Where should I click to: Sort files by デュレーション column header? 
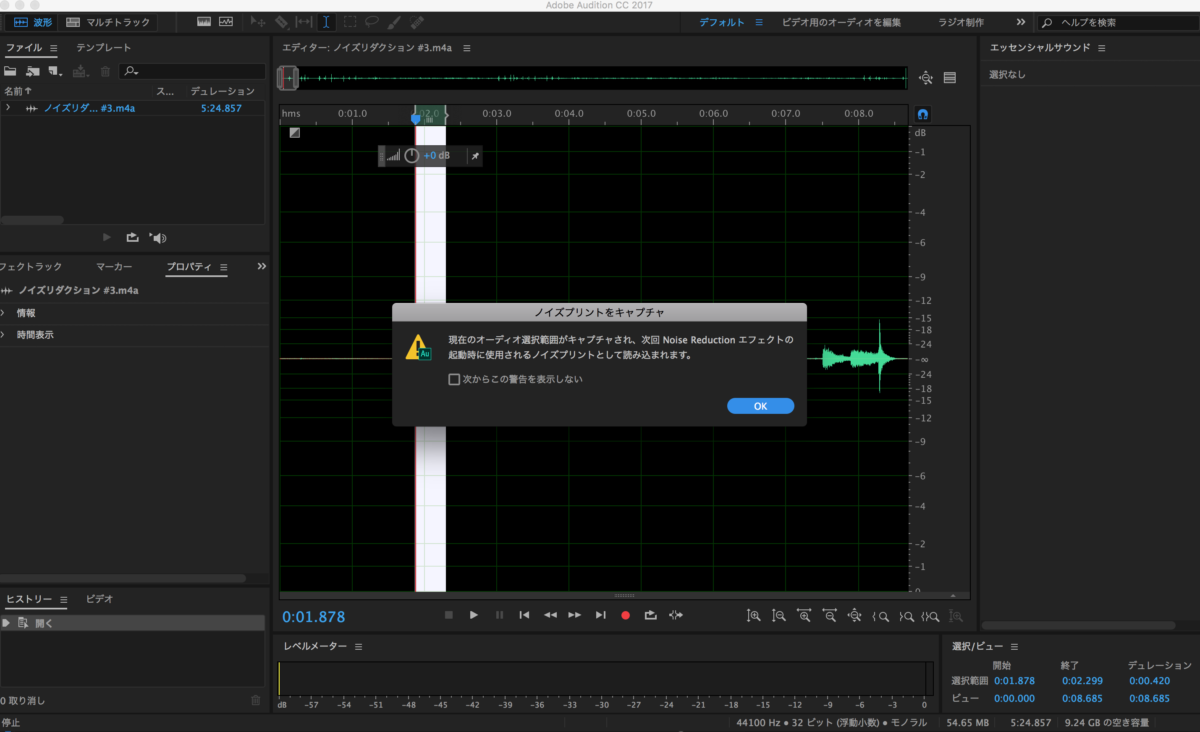[x=222, y=91]
